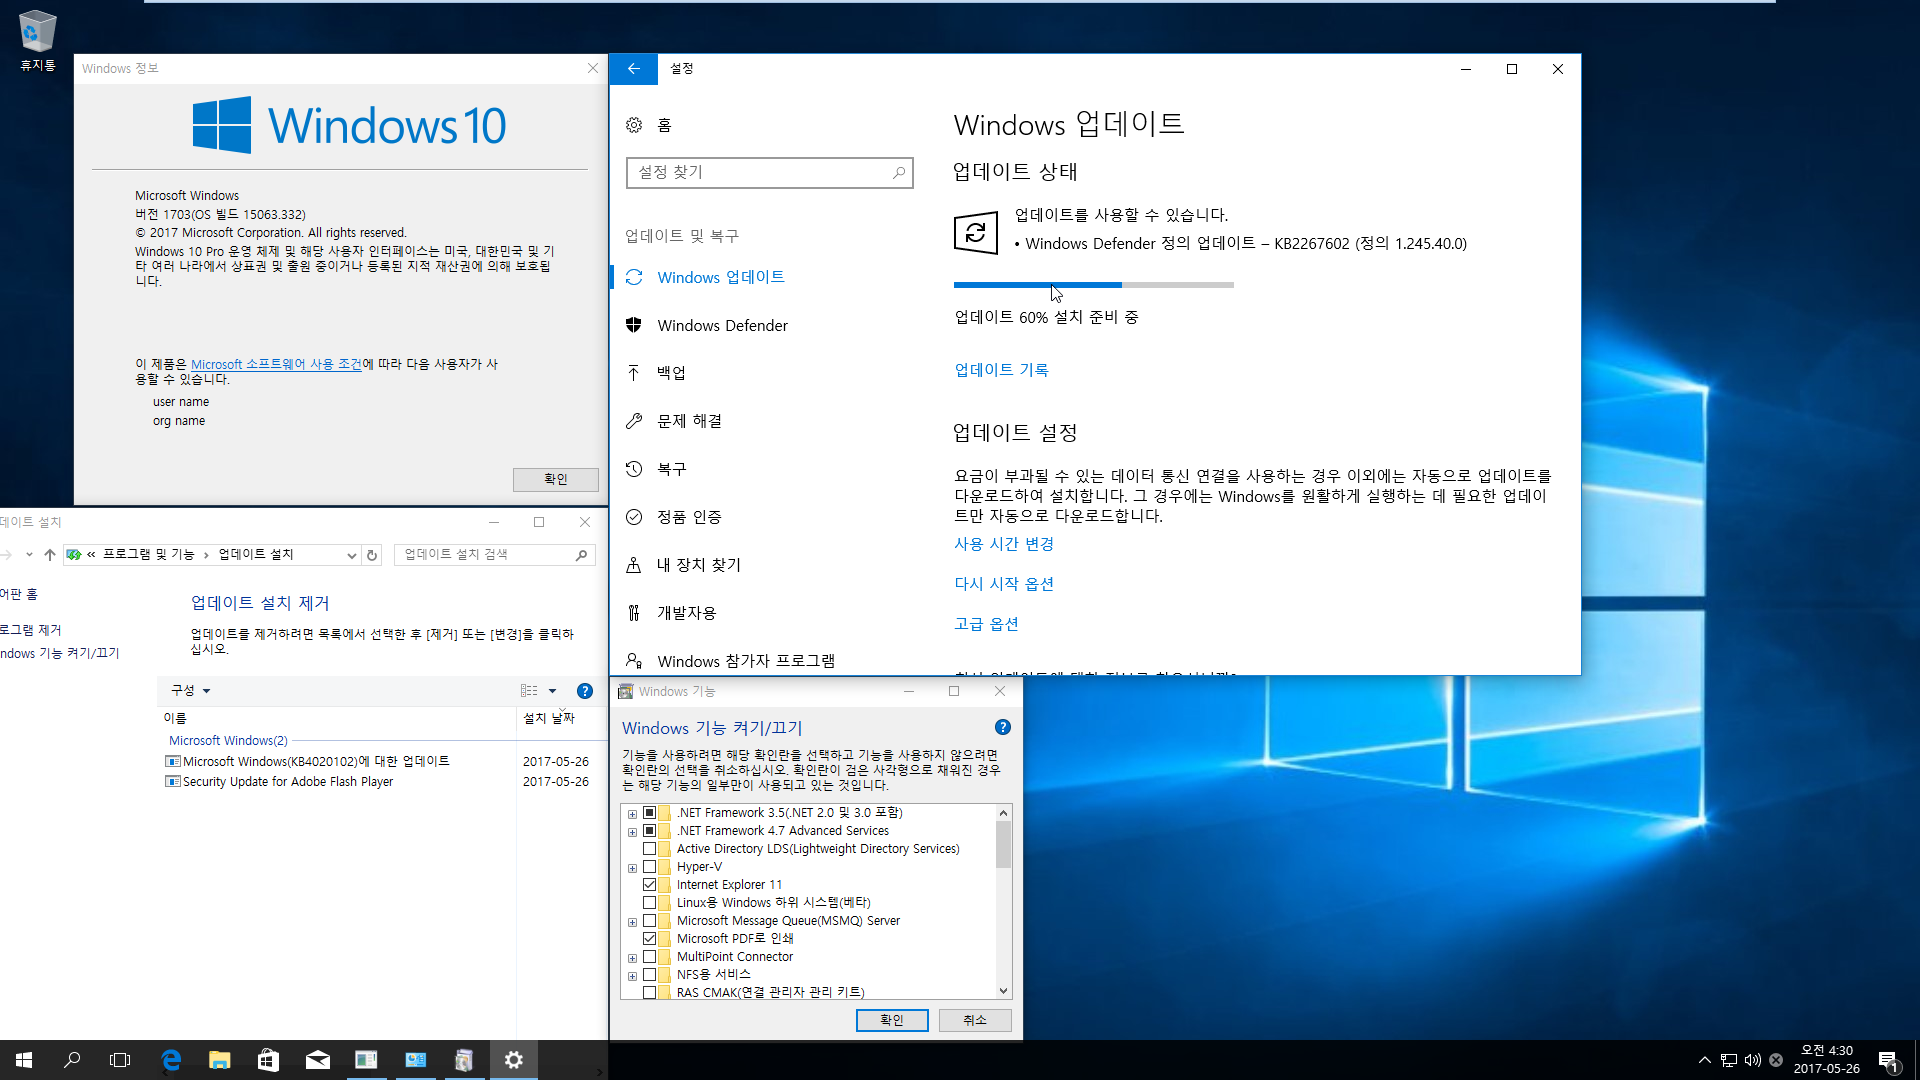1920x1080 pixels.
Task: Click 확인 in Windows 정보 dialog
Action: click(x=556, y=479)
